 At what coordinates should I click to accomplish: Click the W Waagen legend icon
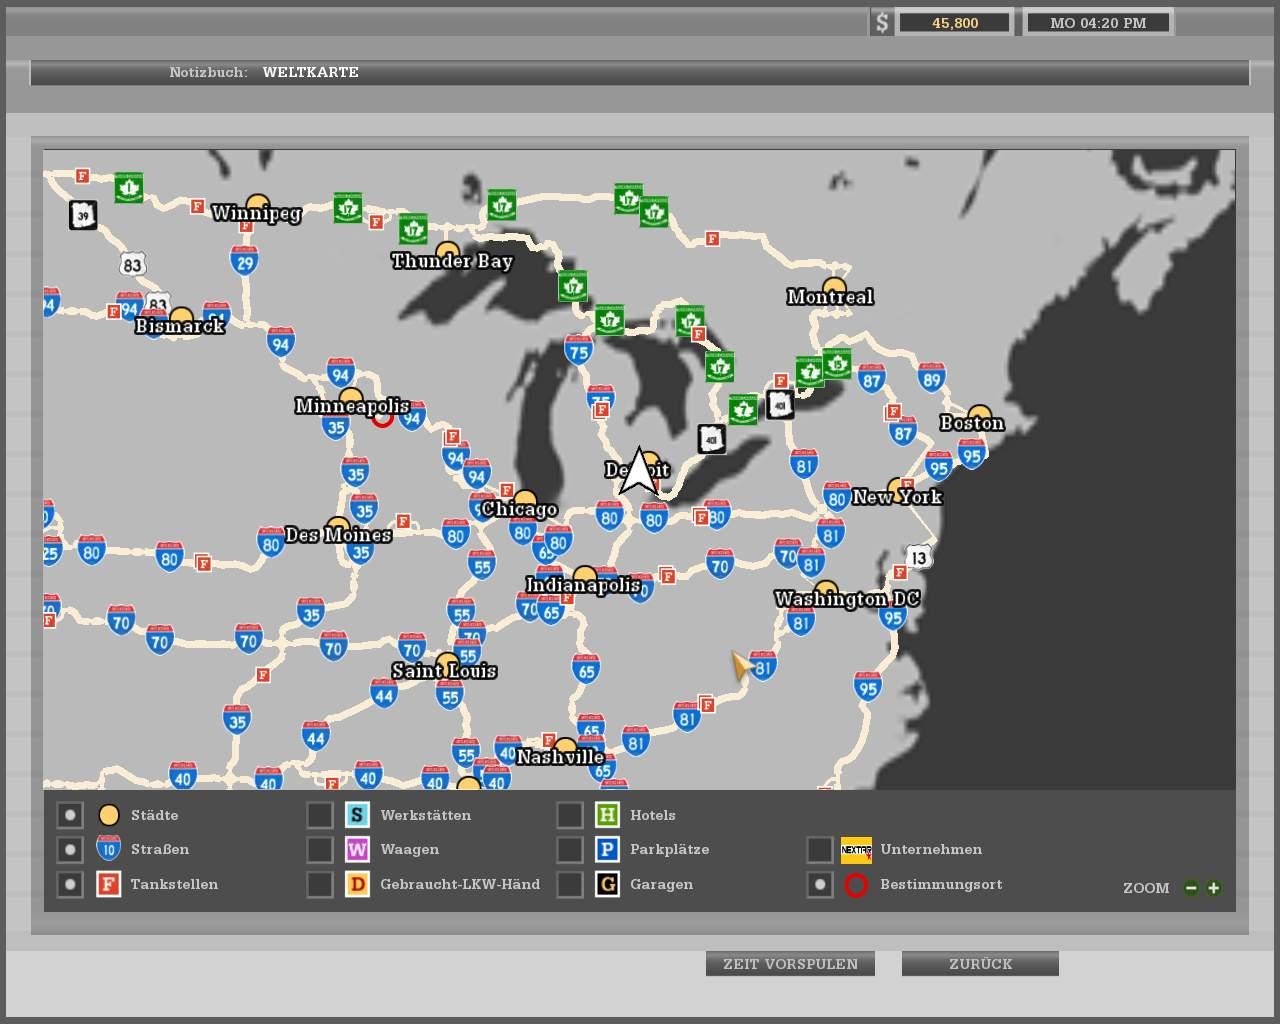357,850
